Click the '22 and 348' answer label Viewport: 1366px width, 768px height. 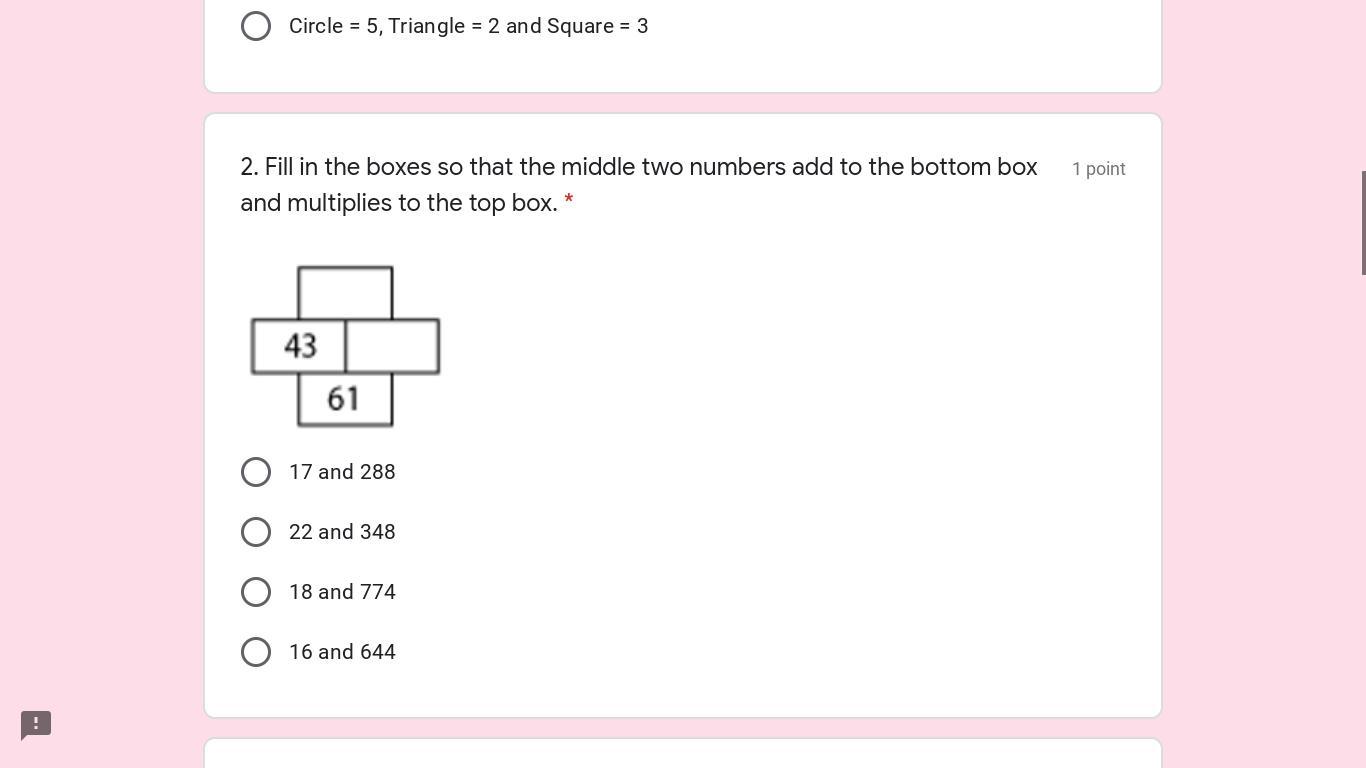[342, 532]
